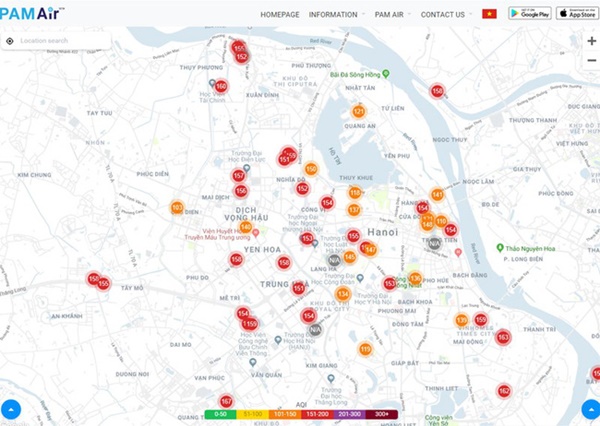Image resolution: width=600 pixels, height=426 pixels.
Task: Focus the Location search field
Action: pyautogui.click(x=62, y=41)
